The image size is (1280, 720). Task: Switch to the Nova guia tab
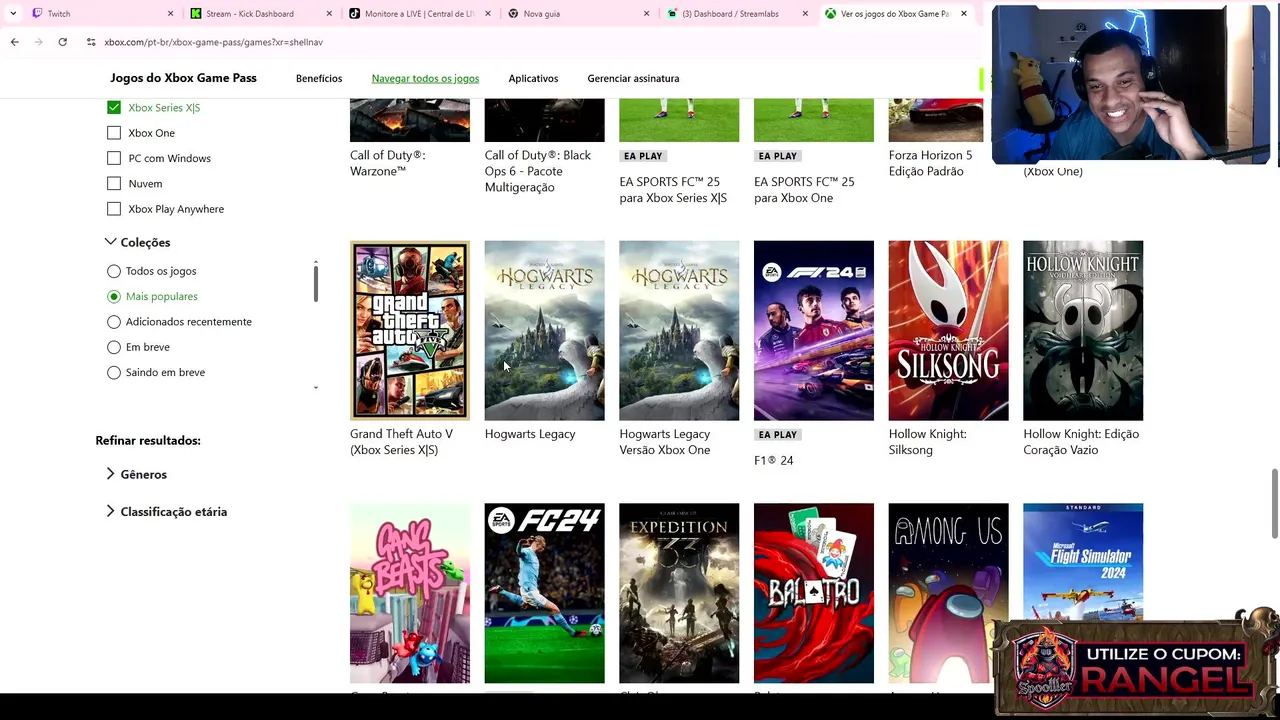point(578,14)
